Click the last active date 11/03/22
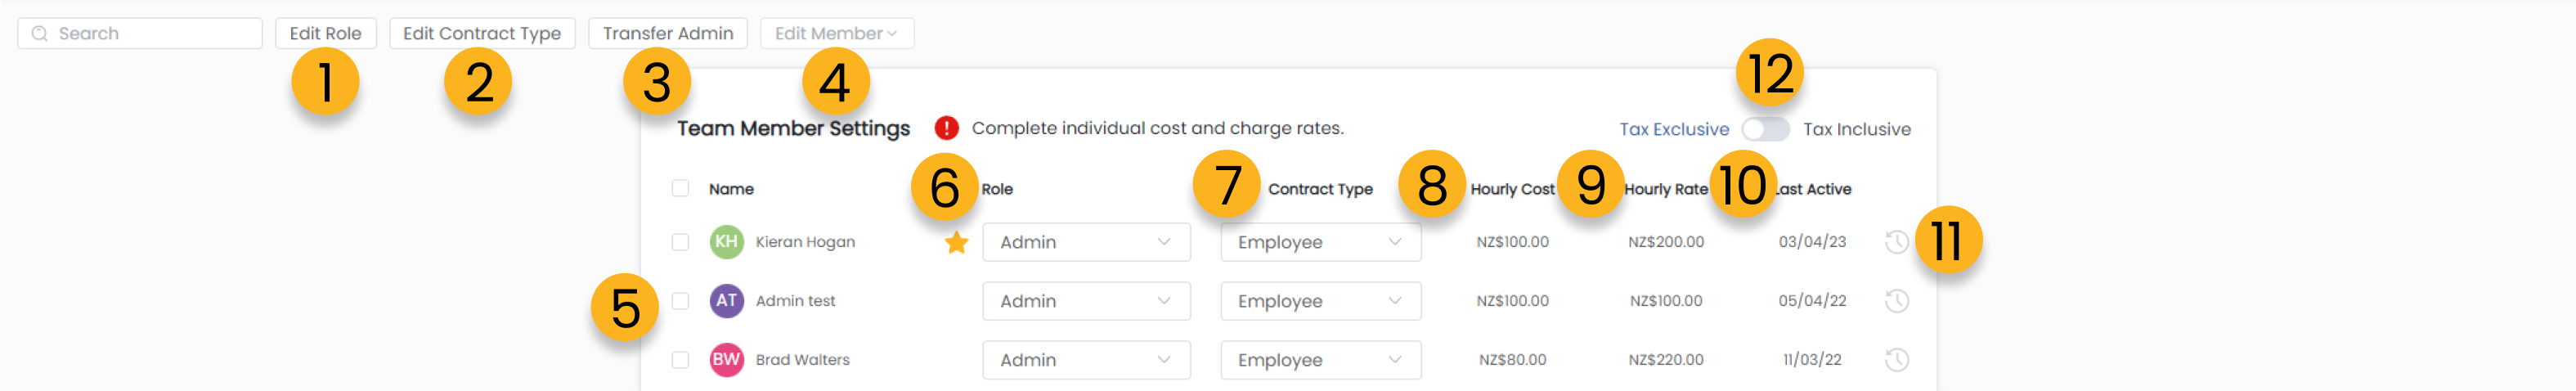This screenshot has width=2576, height=391. click(1812, 360)
